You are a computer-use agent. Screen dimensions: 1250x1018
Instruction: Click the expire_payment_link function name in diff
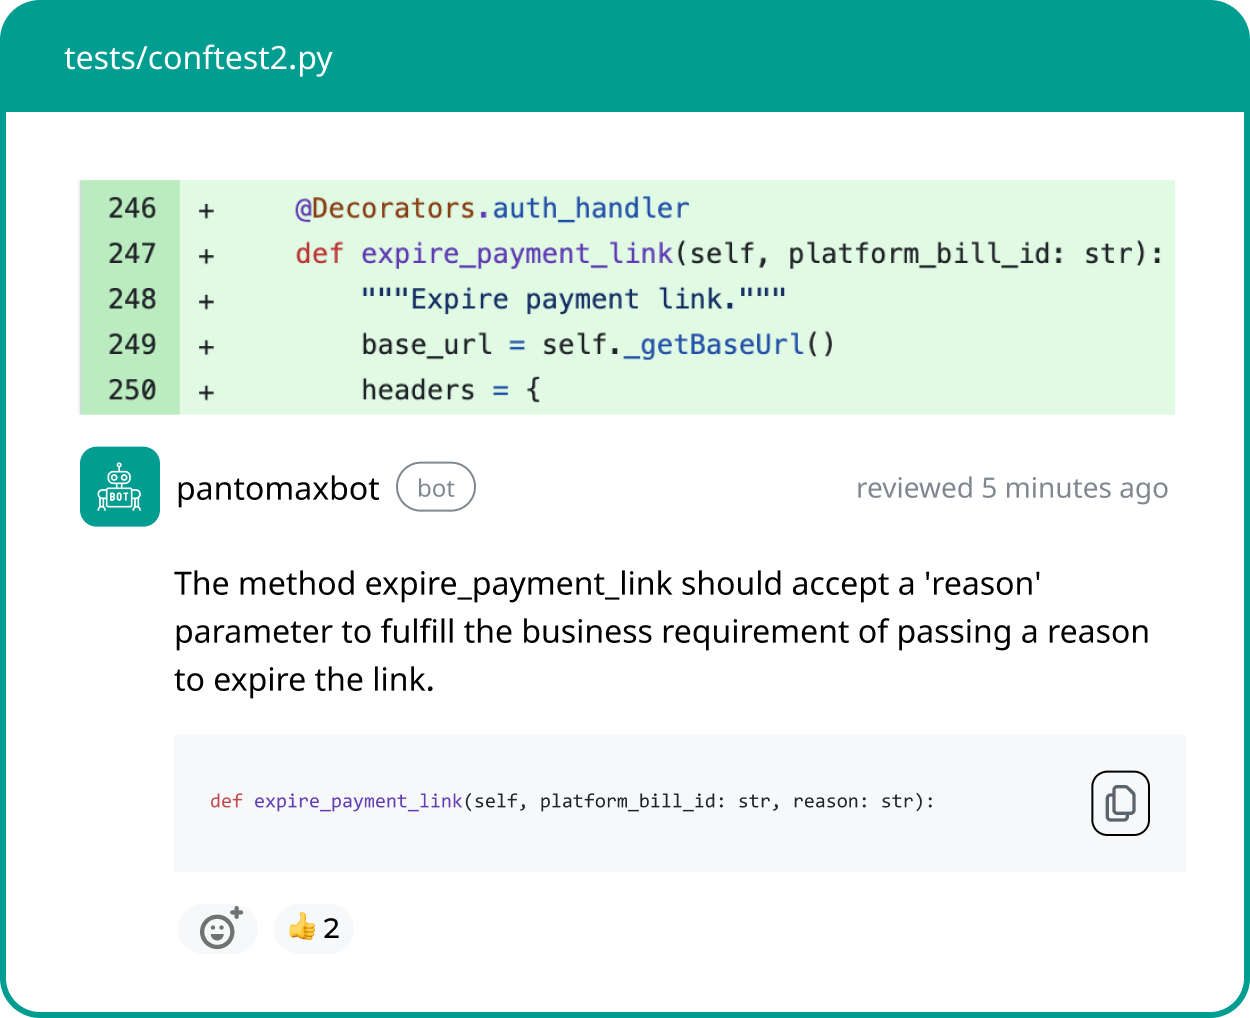click(x=517, y=254)
